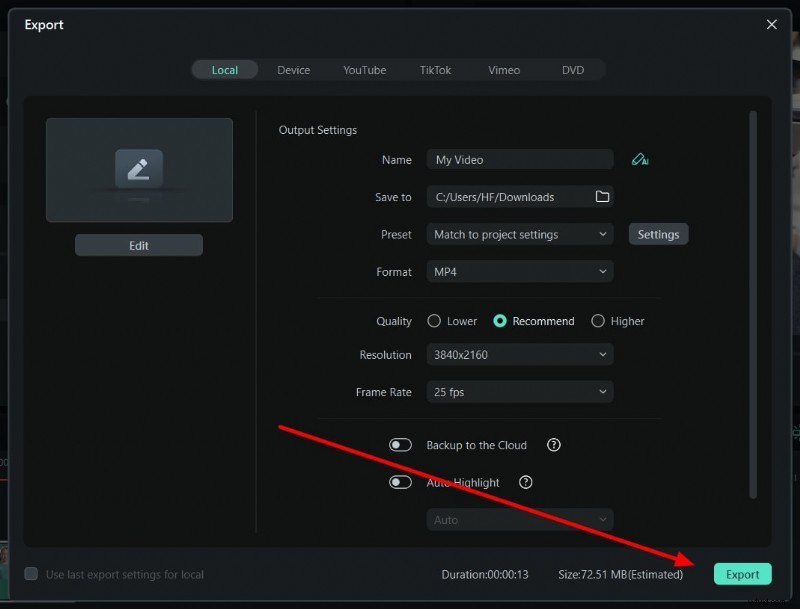
Task: Click the edit pencil on the preview thumbnail
Action: [x=138, y=169]
